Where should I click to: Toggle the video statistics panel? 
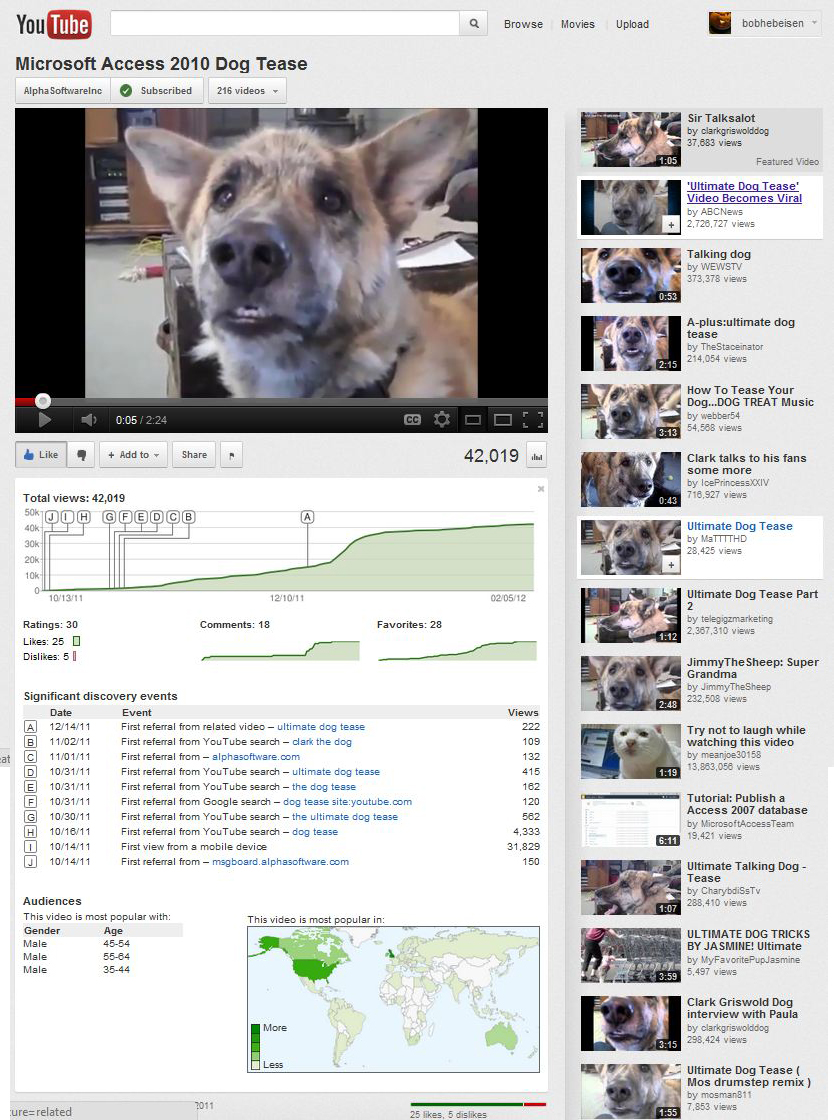(537, 456)
